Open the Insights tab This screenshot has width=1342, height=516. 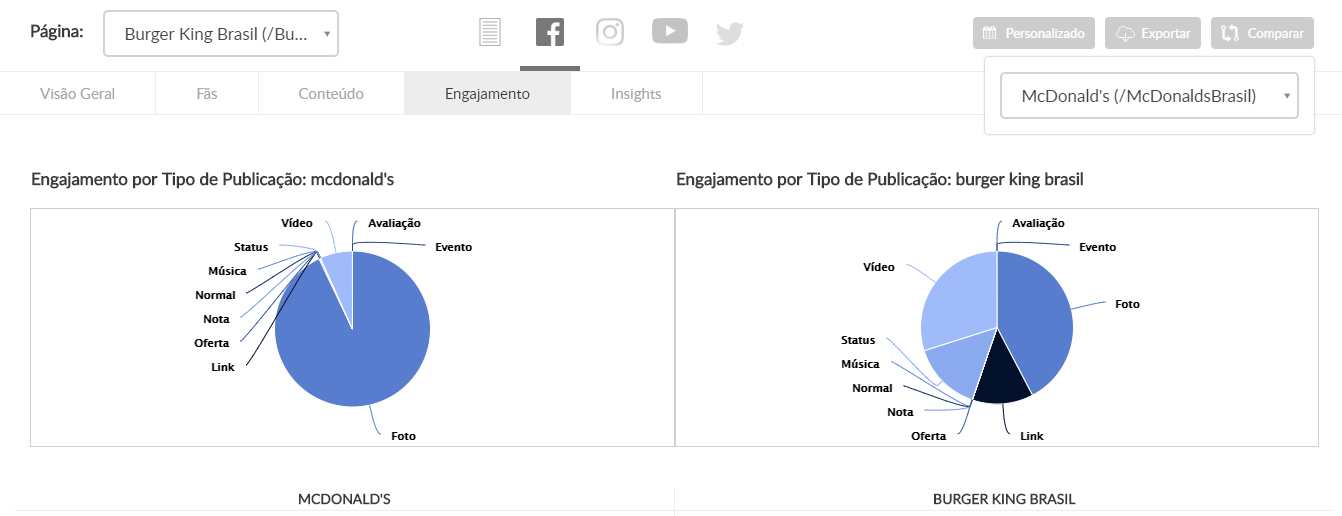pos(636,94)
